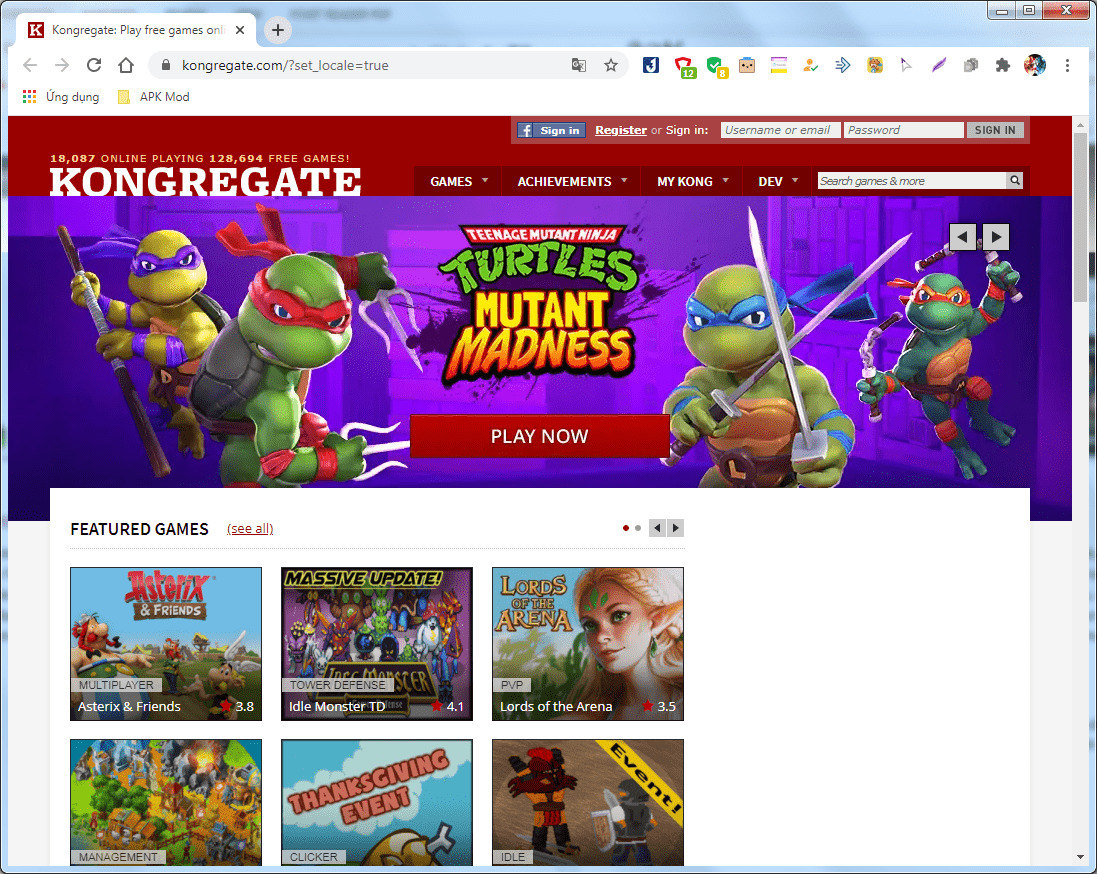The height and width of the screenshot is (874, 1097).
Task: Click the scrollbar up arrow
Action: click(x=1080, y=125)
